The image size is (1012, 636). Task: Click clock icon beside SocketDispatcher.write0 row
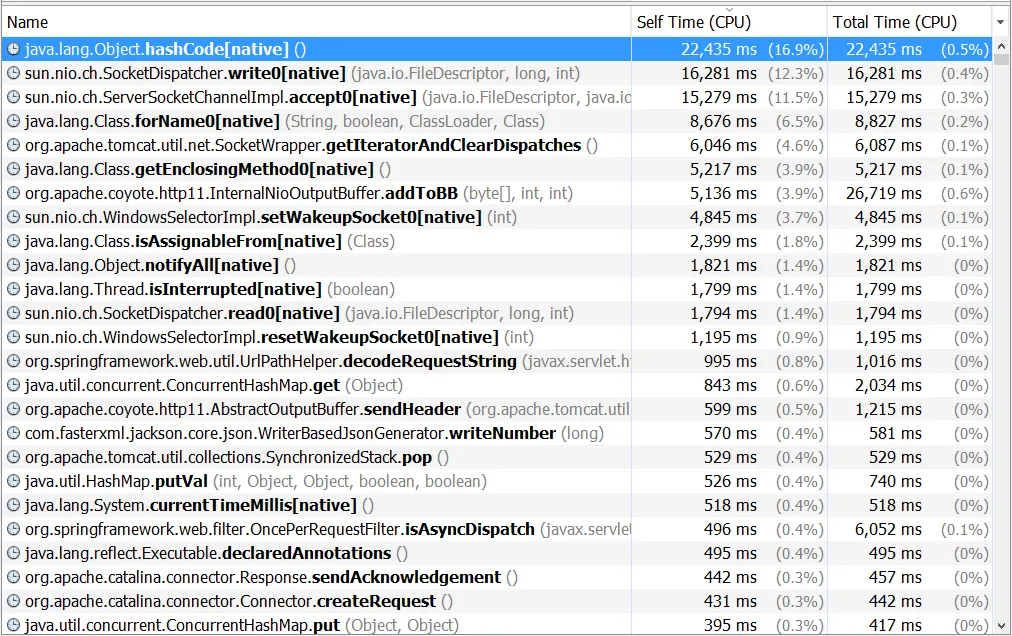coord(13,74)
